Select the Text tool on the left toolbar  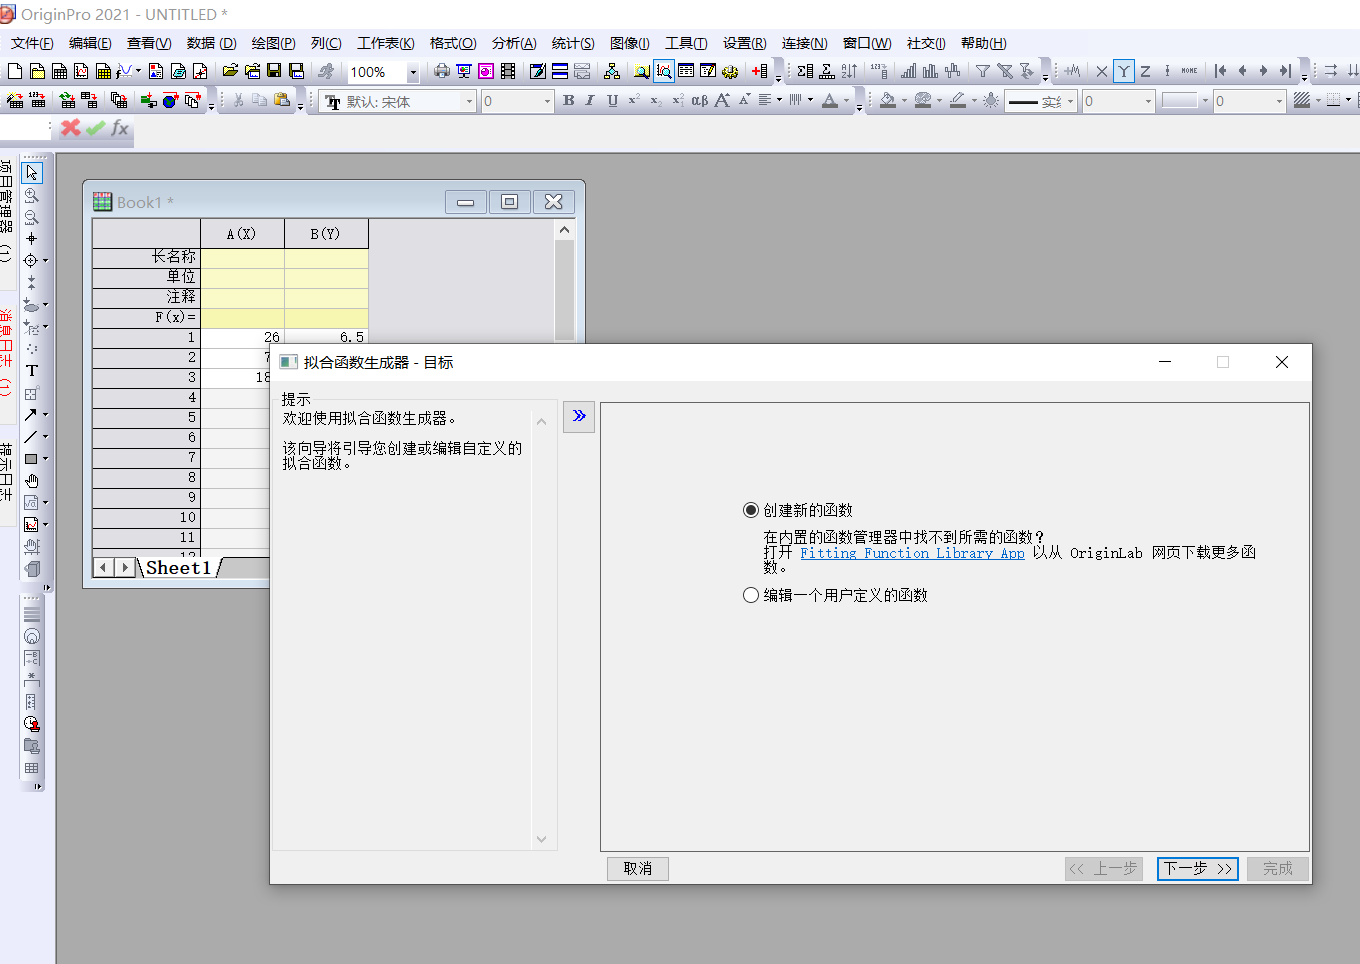click(x=31, y=371)
